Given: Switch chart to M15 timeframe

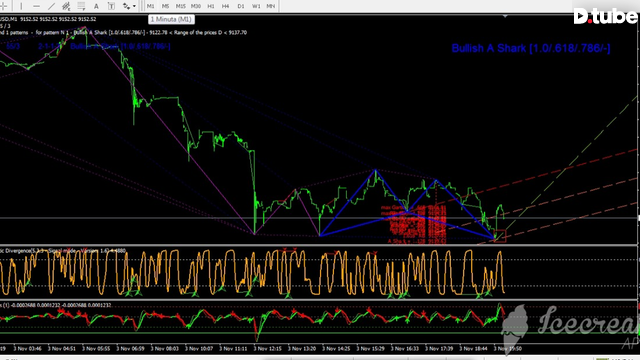Looking at the screenshot, I should 180,6.
